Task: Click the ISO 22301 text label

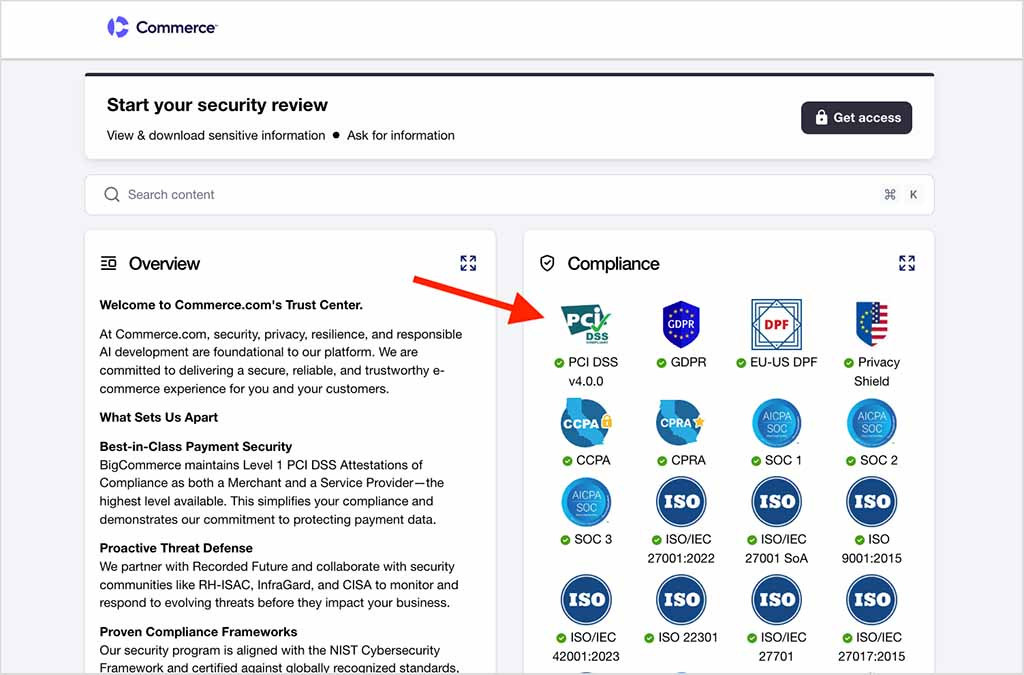Action: 688,637
